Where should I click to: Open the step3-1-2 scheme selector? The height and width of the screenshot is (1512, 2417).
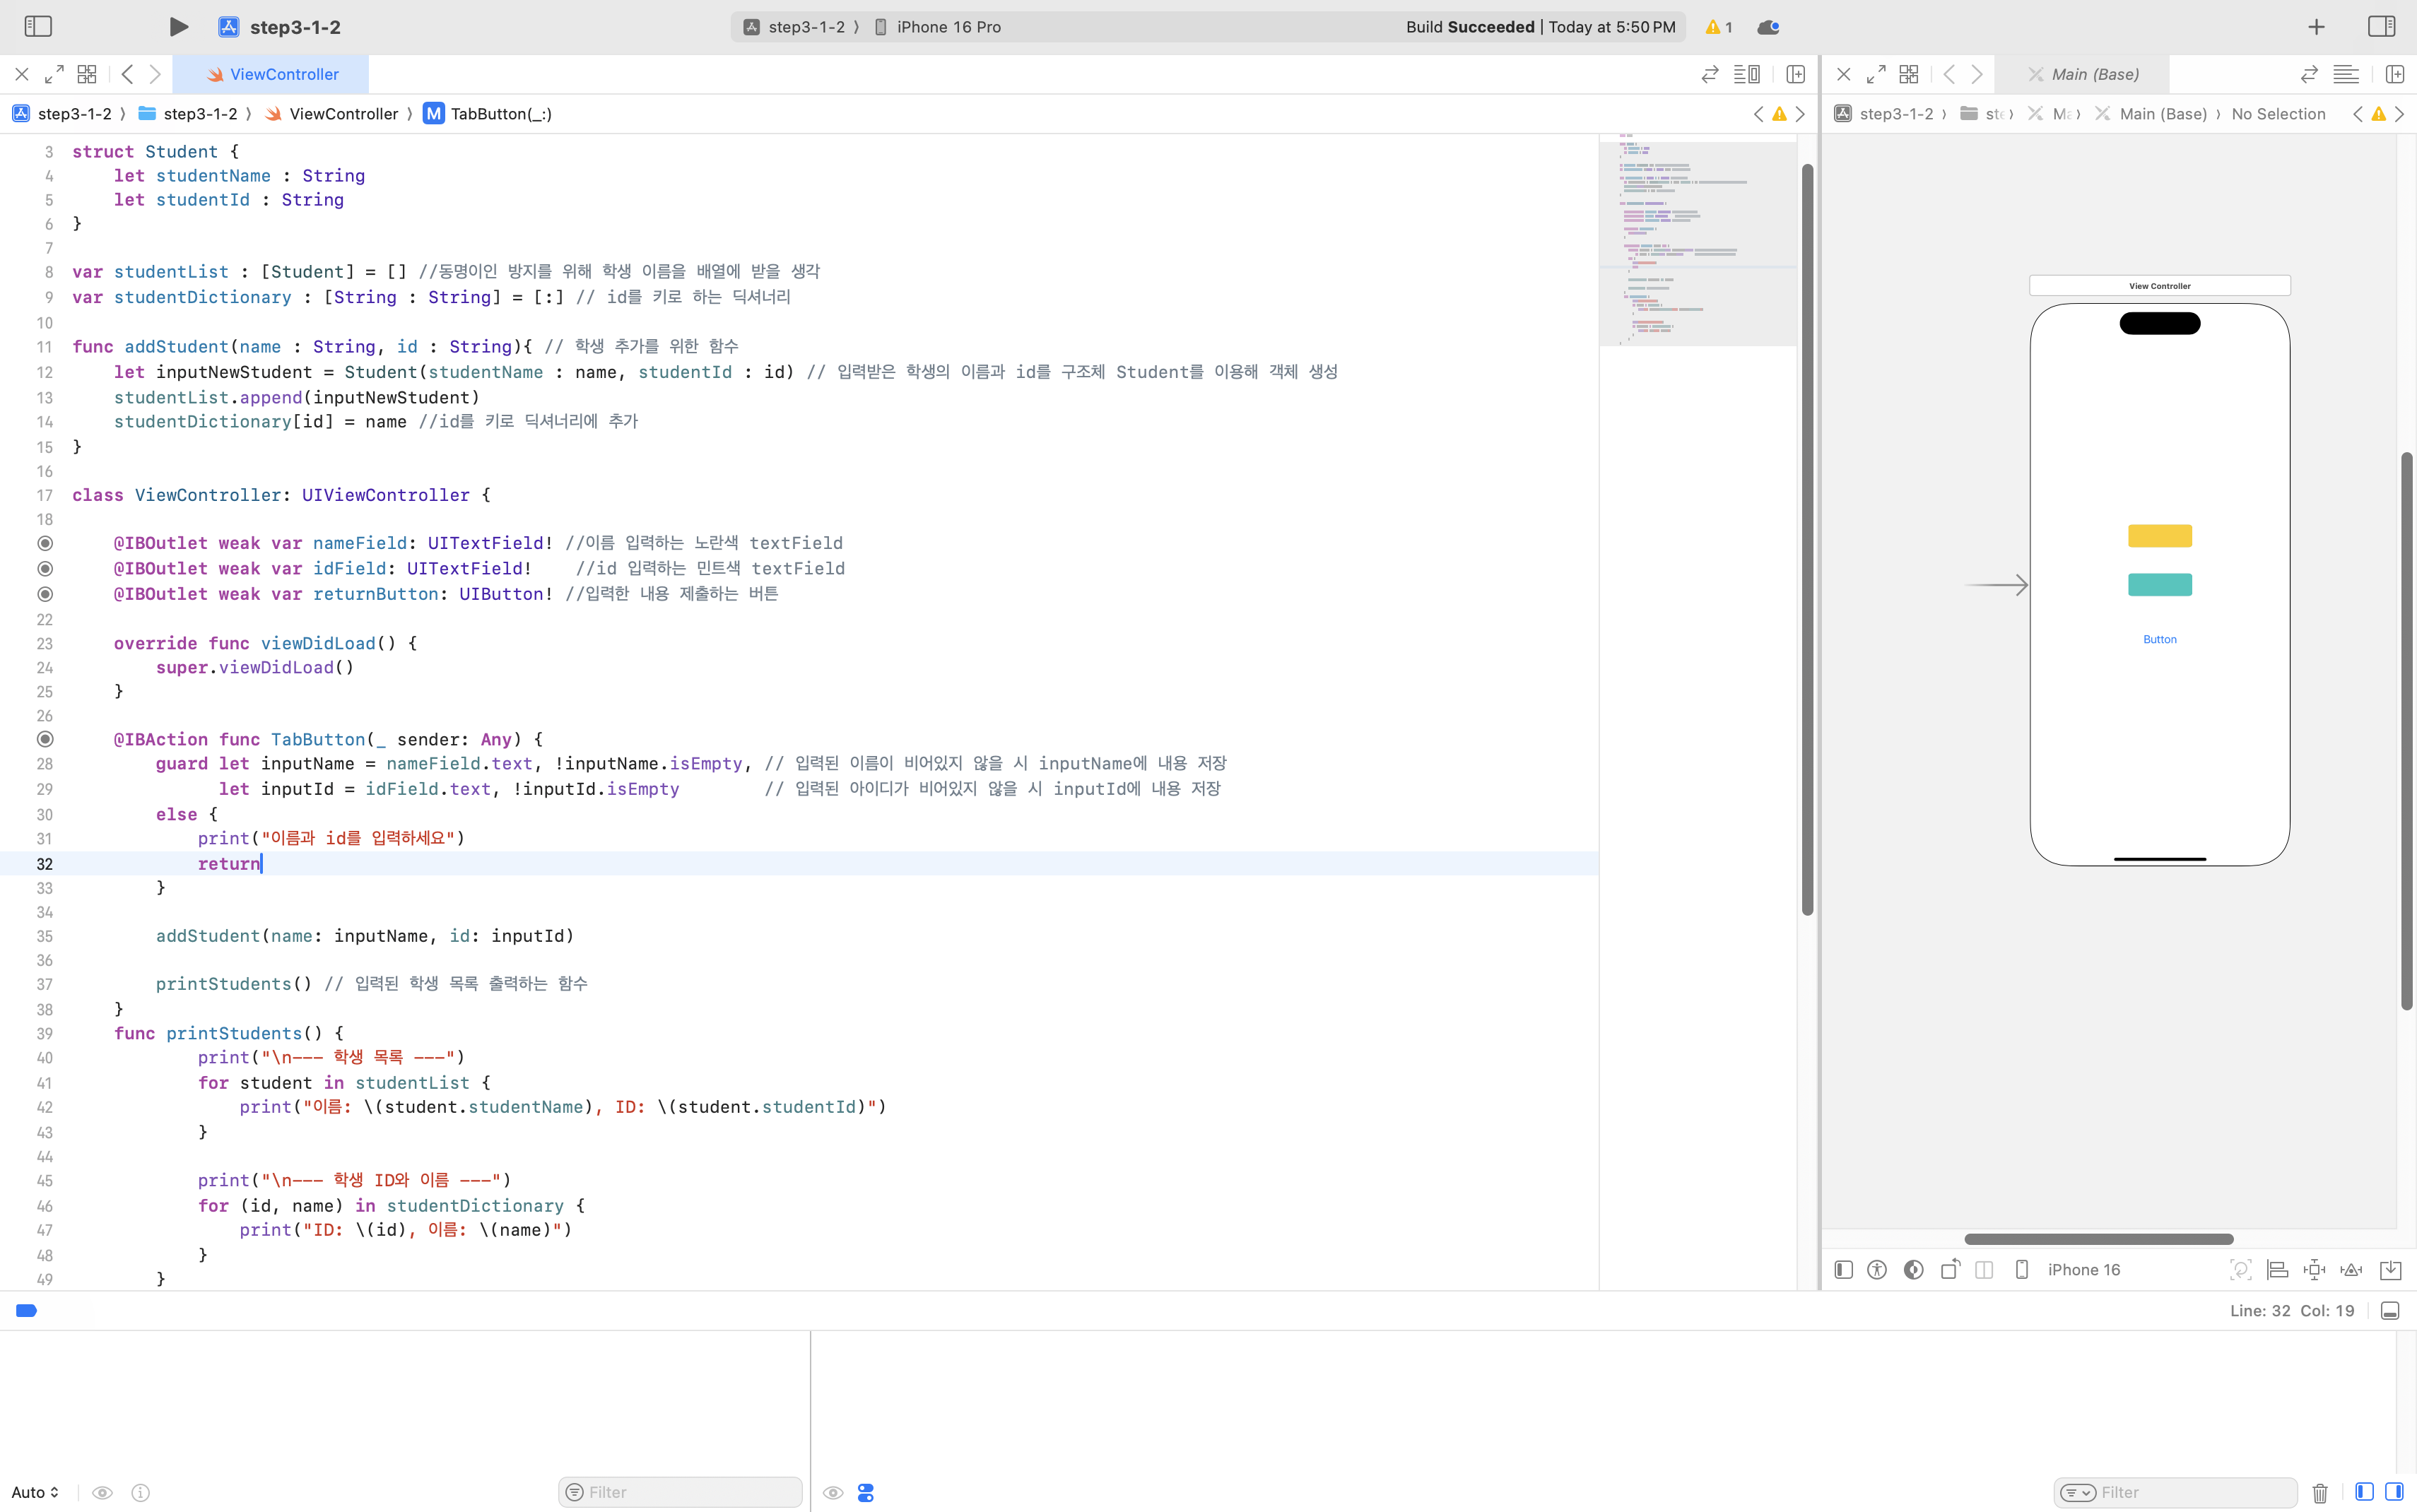796,27
